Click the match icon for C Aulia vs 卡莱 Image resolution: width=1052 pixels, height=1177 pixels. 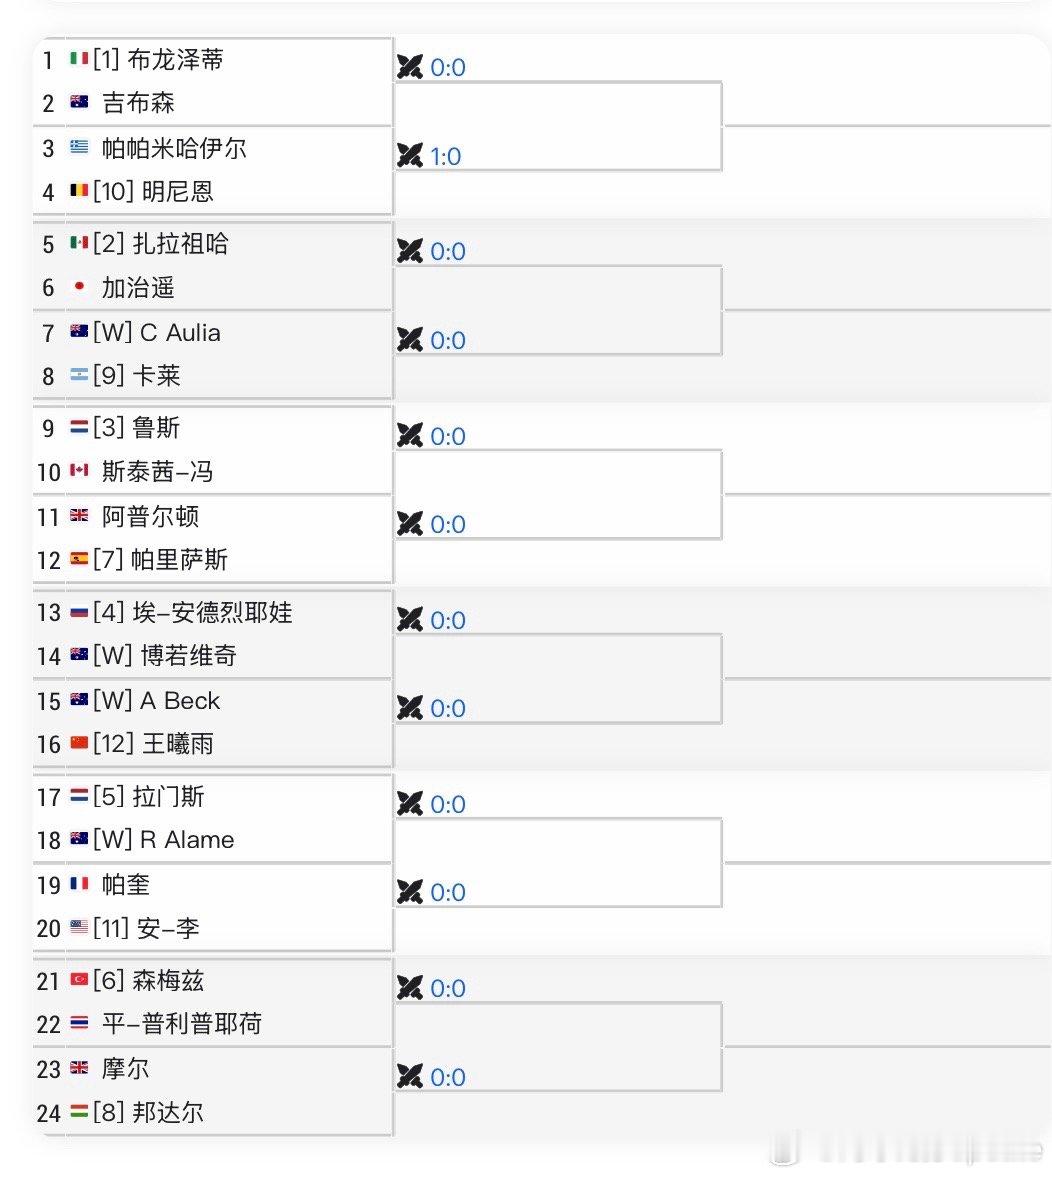(x=410, y=339)
